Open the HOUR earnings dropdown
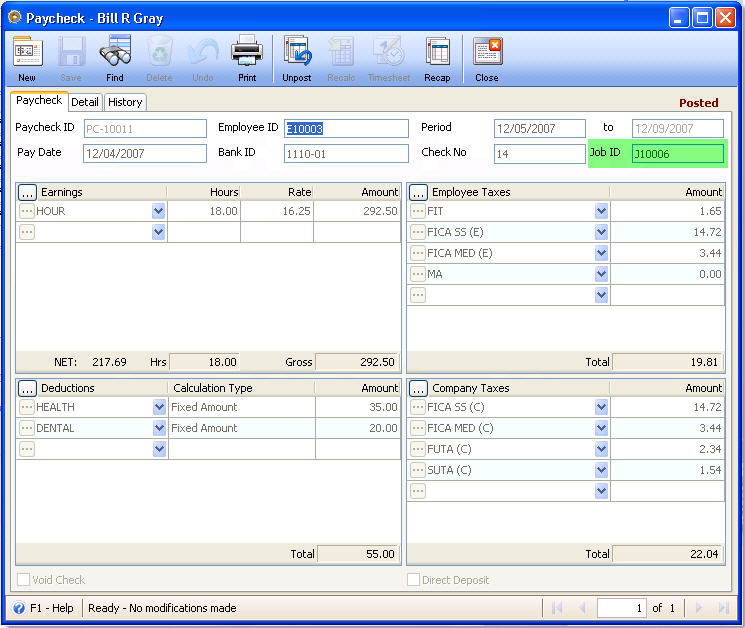745x628 pixels. (159, 211)
